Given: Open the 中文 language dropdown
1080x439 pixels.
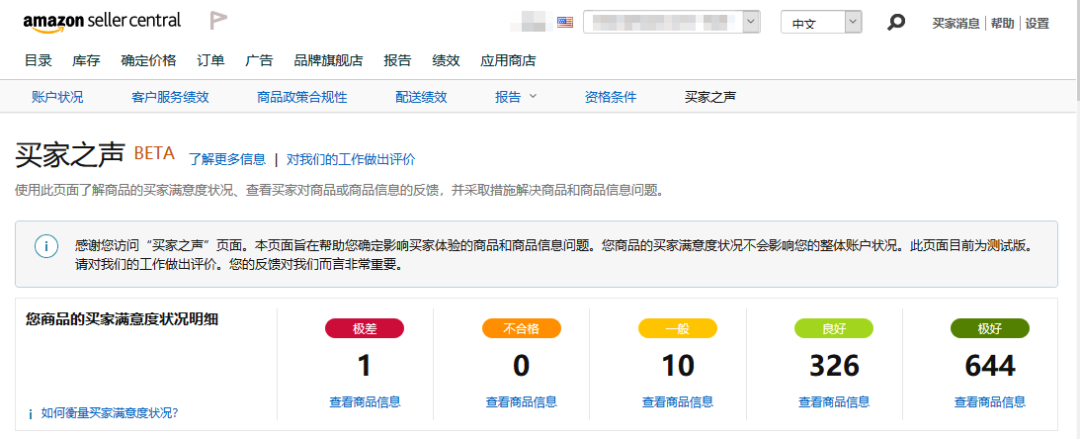Looking at the screenshot, I should coord(820,22).
